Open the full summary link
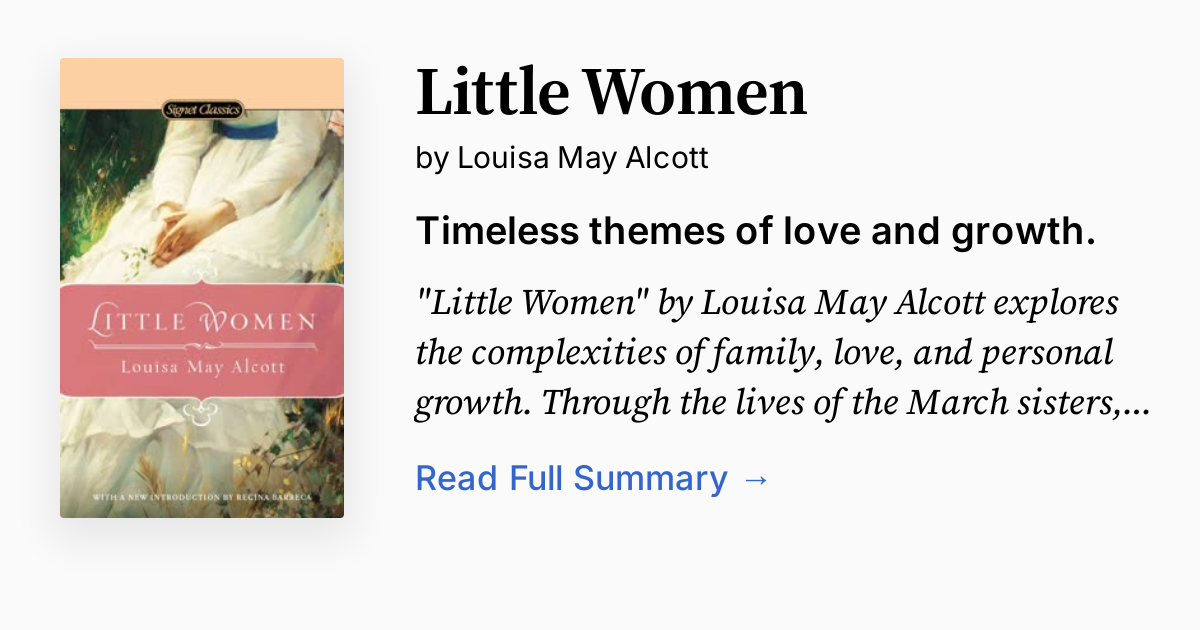 (x=574, y=478)
